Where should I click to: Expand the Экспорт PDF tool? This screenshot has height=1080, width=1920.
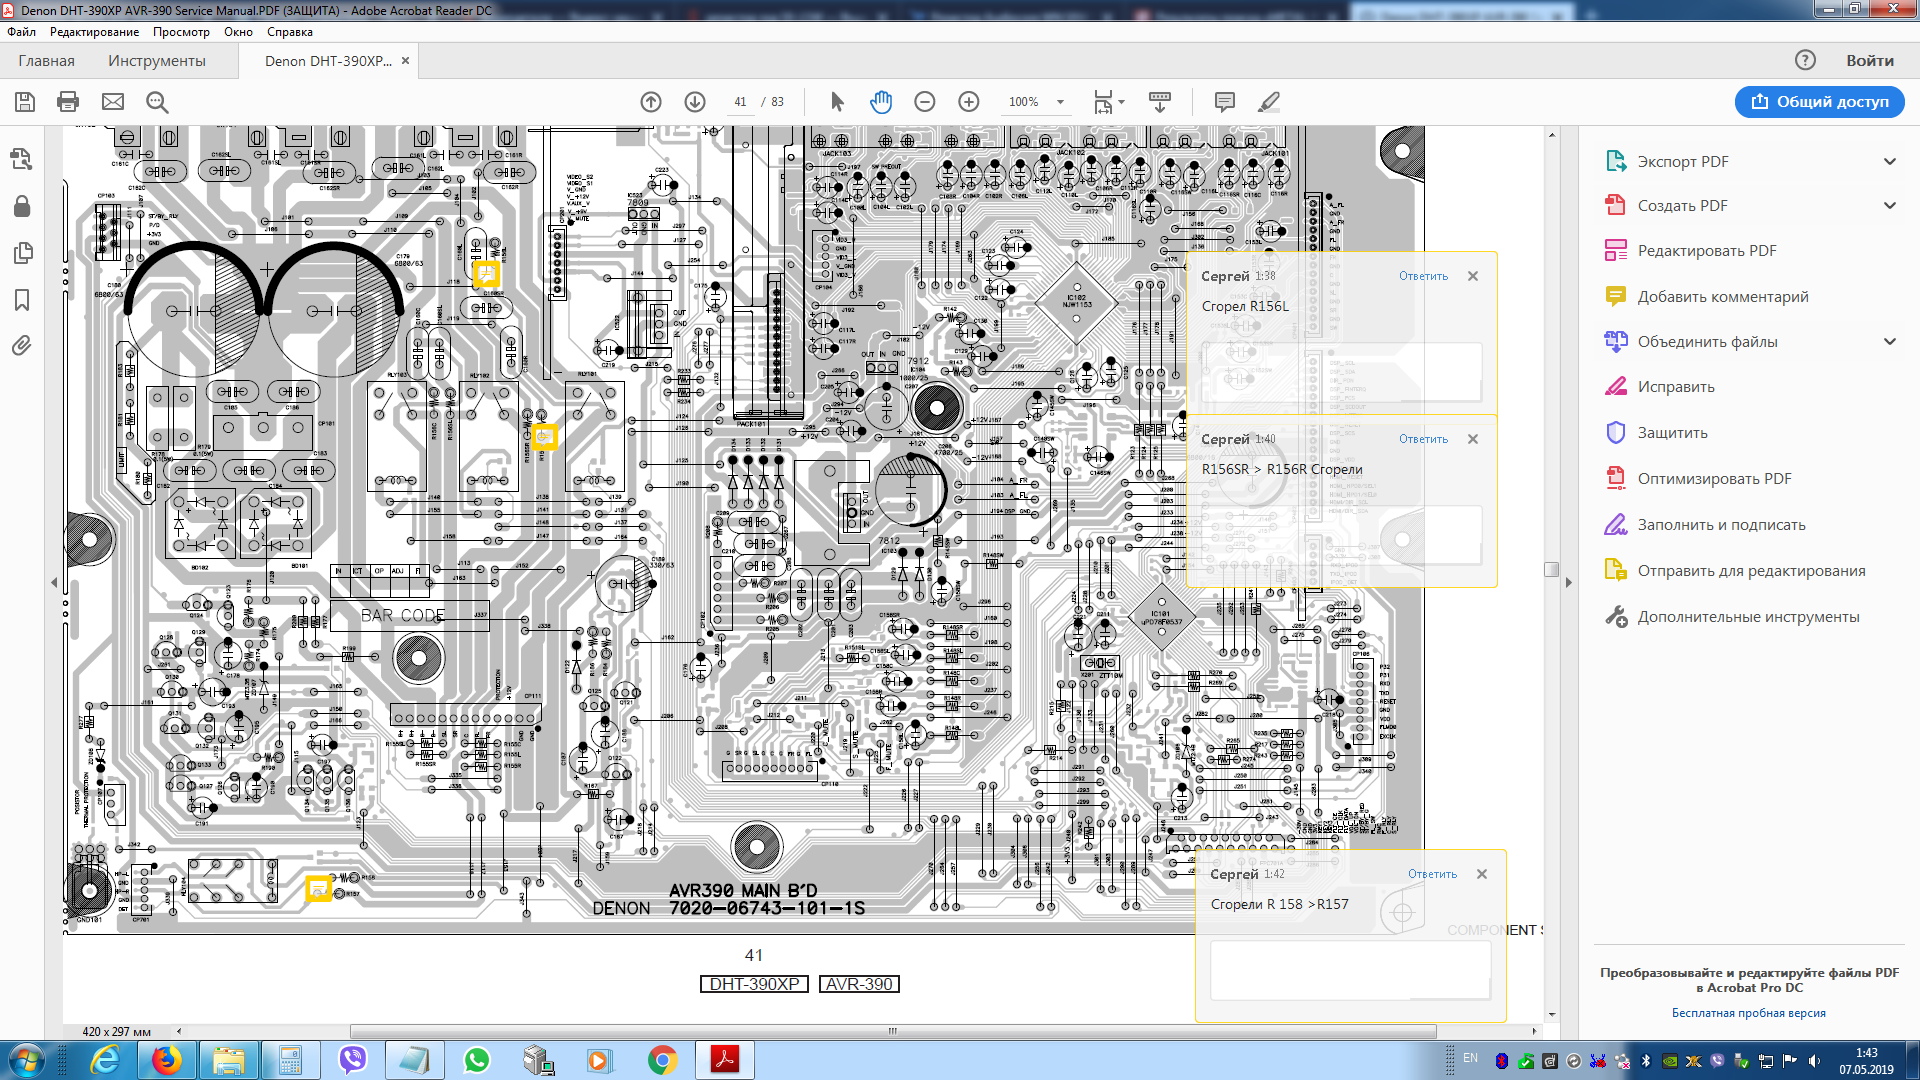(1890, 162)
